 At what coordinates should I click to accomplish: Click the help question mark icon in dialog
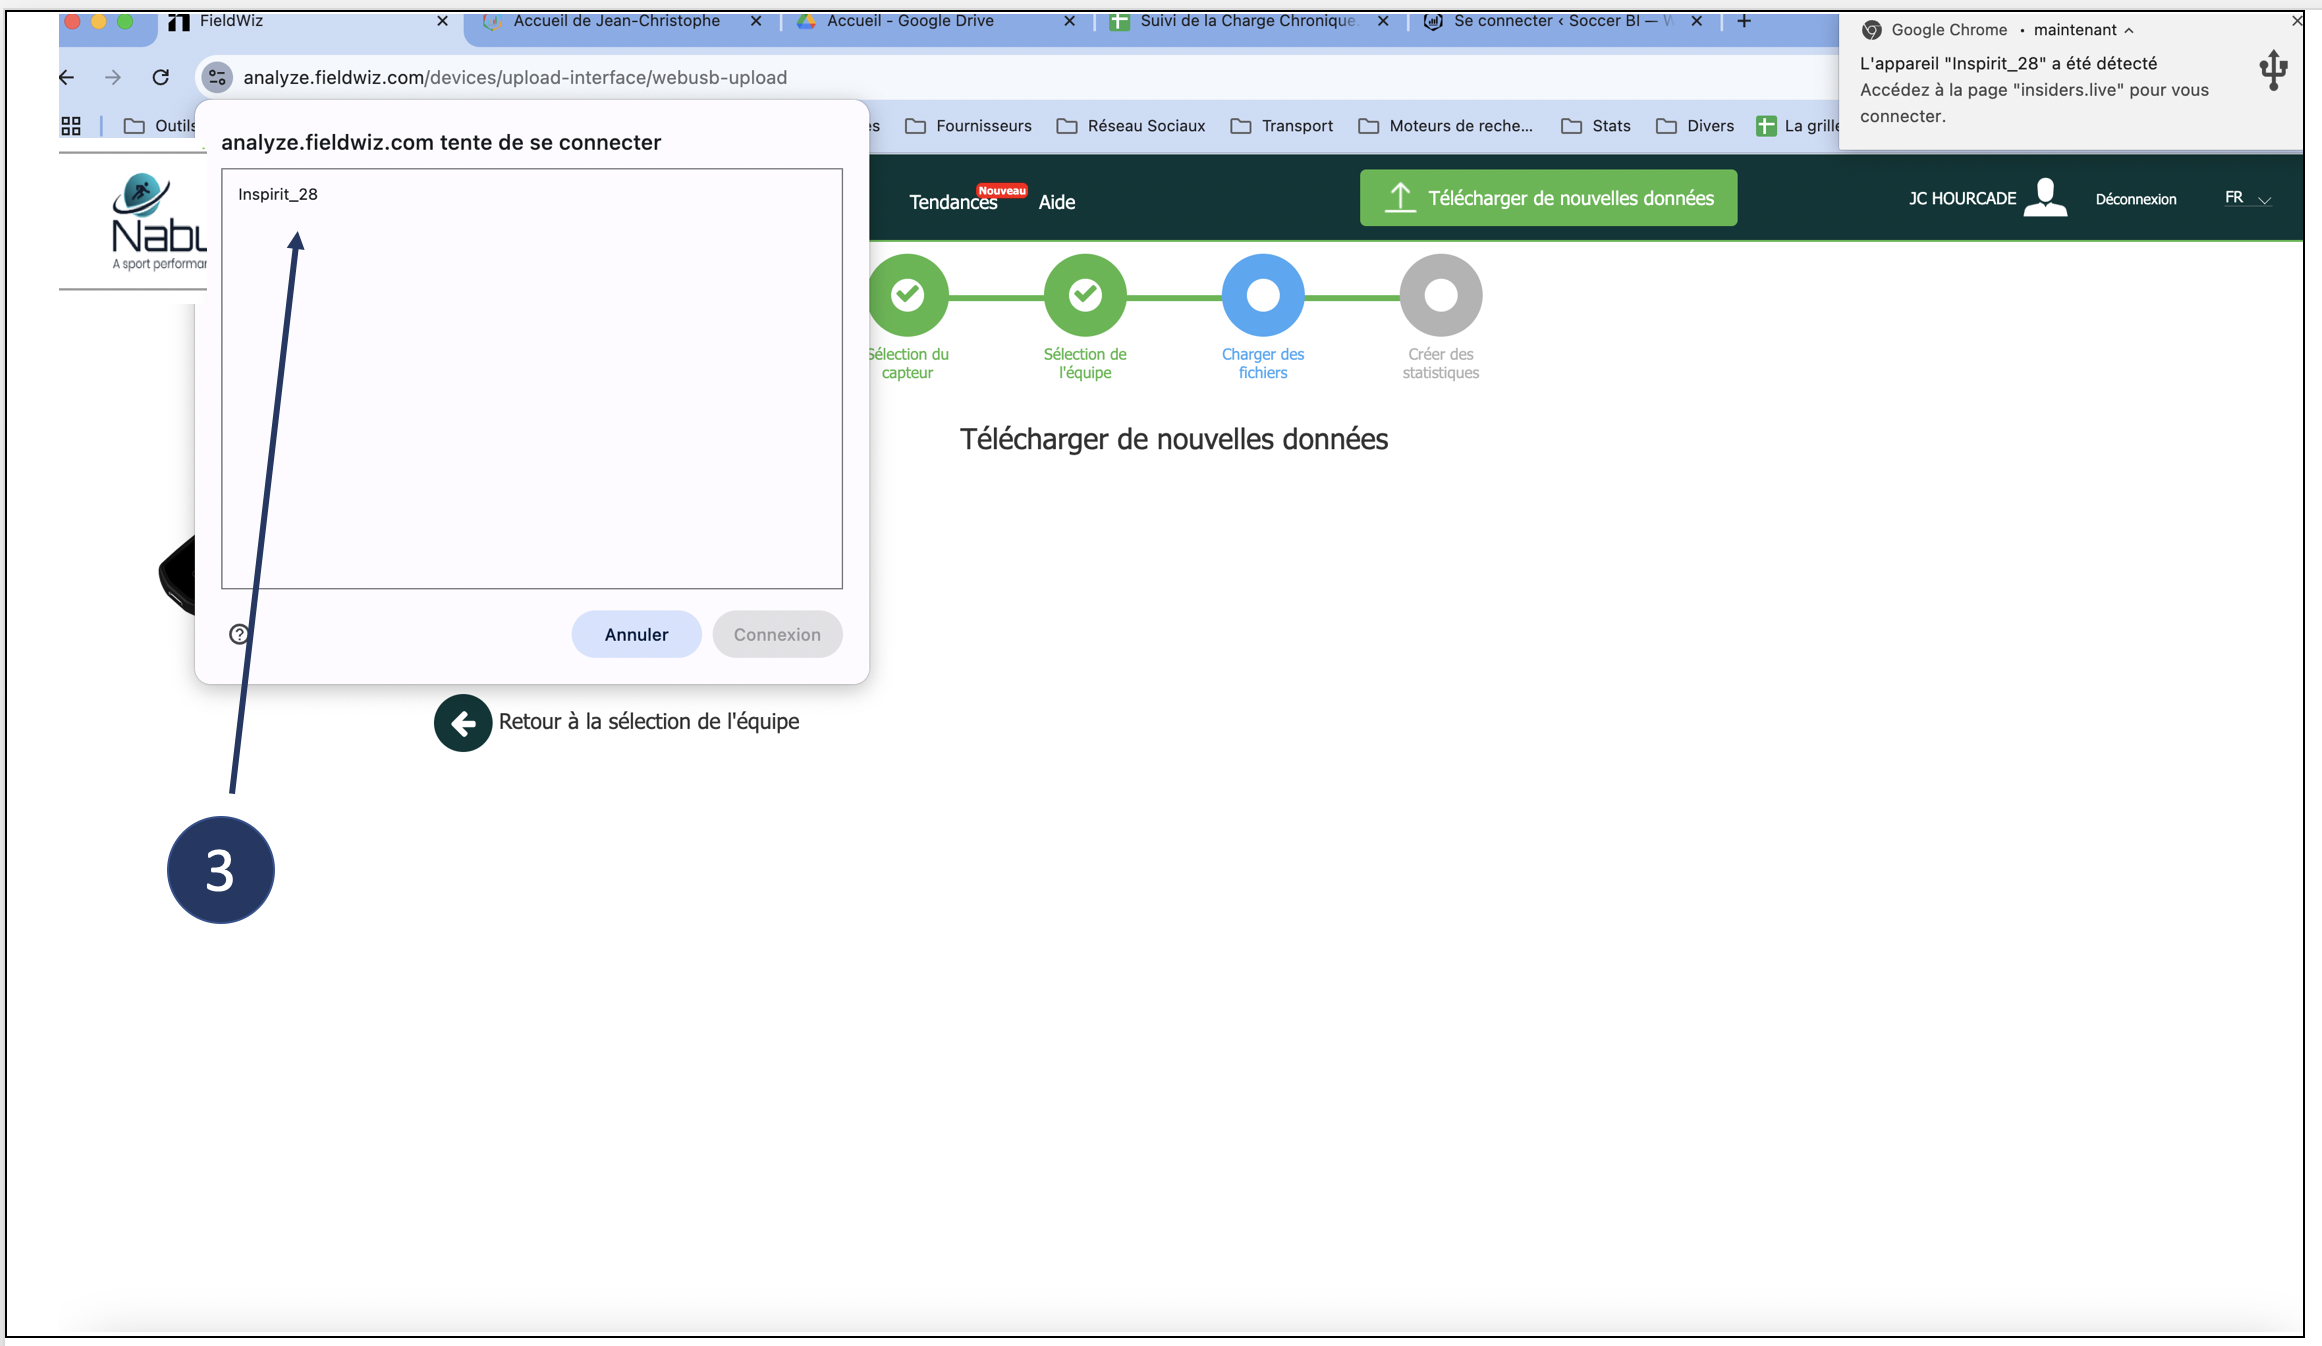click(239, 634)
